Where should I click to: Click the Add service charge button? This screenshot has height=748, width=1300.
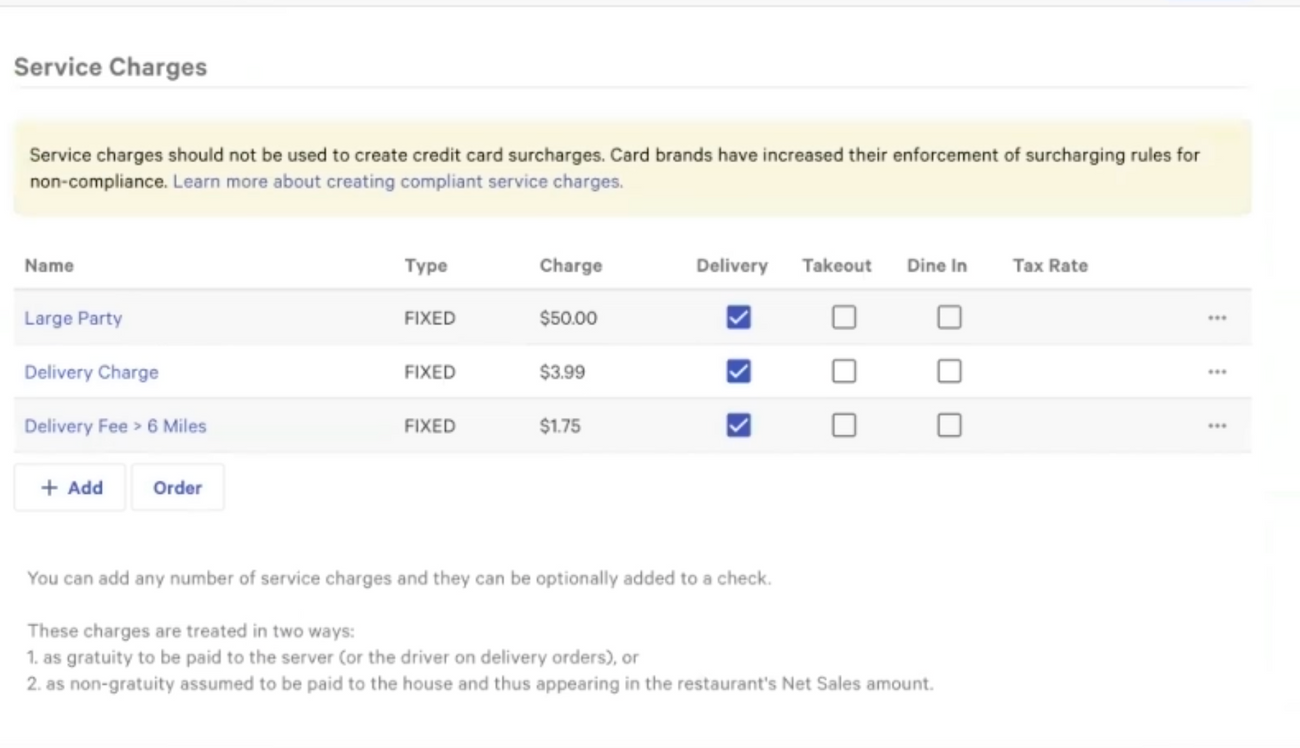pos(70,487)
